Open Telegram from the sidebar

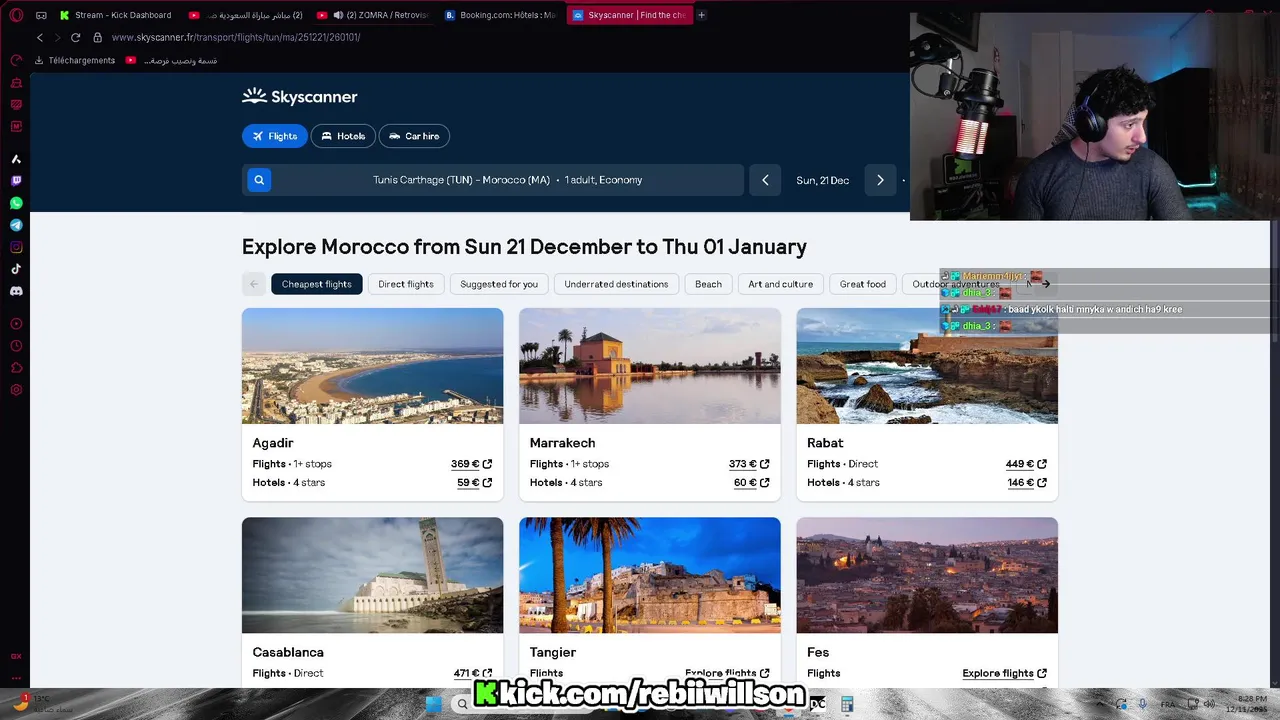tap(16, 225)
